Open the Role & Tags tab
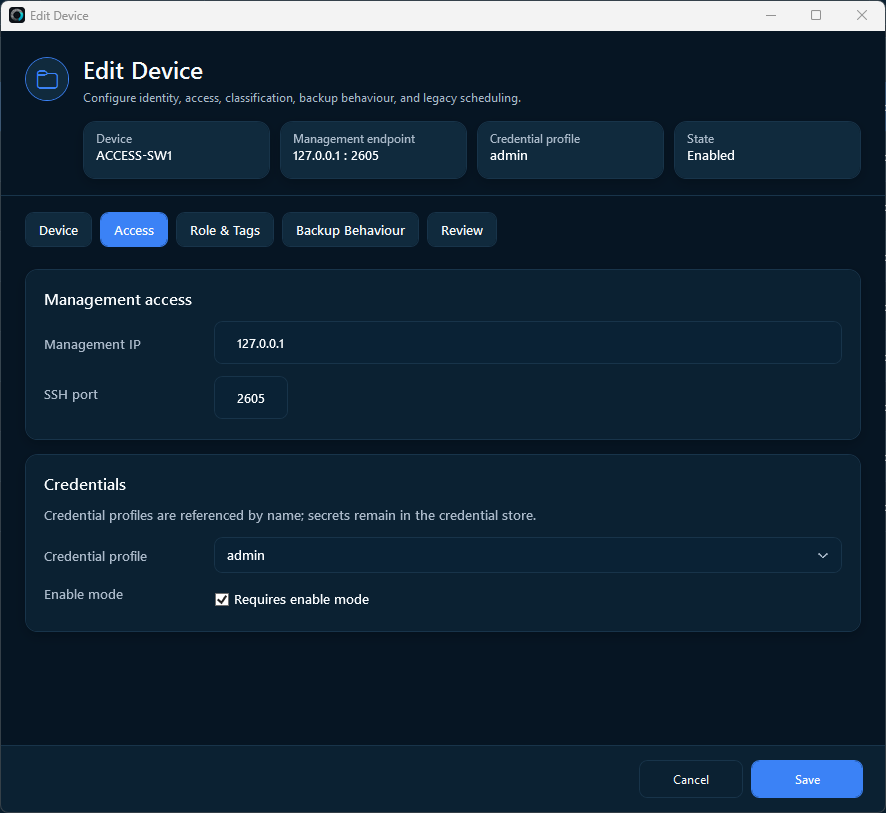 [225, 230]
